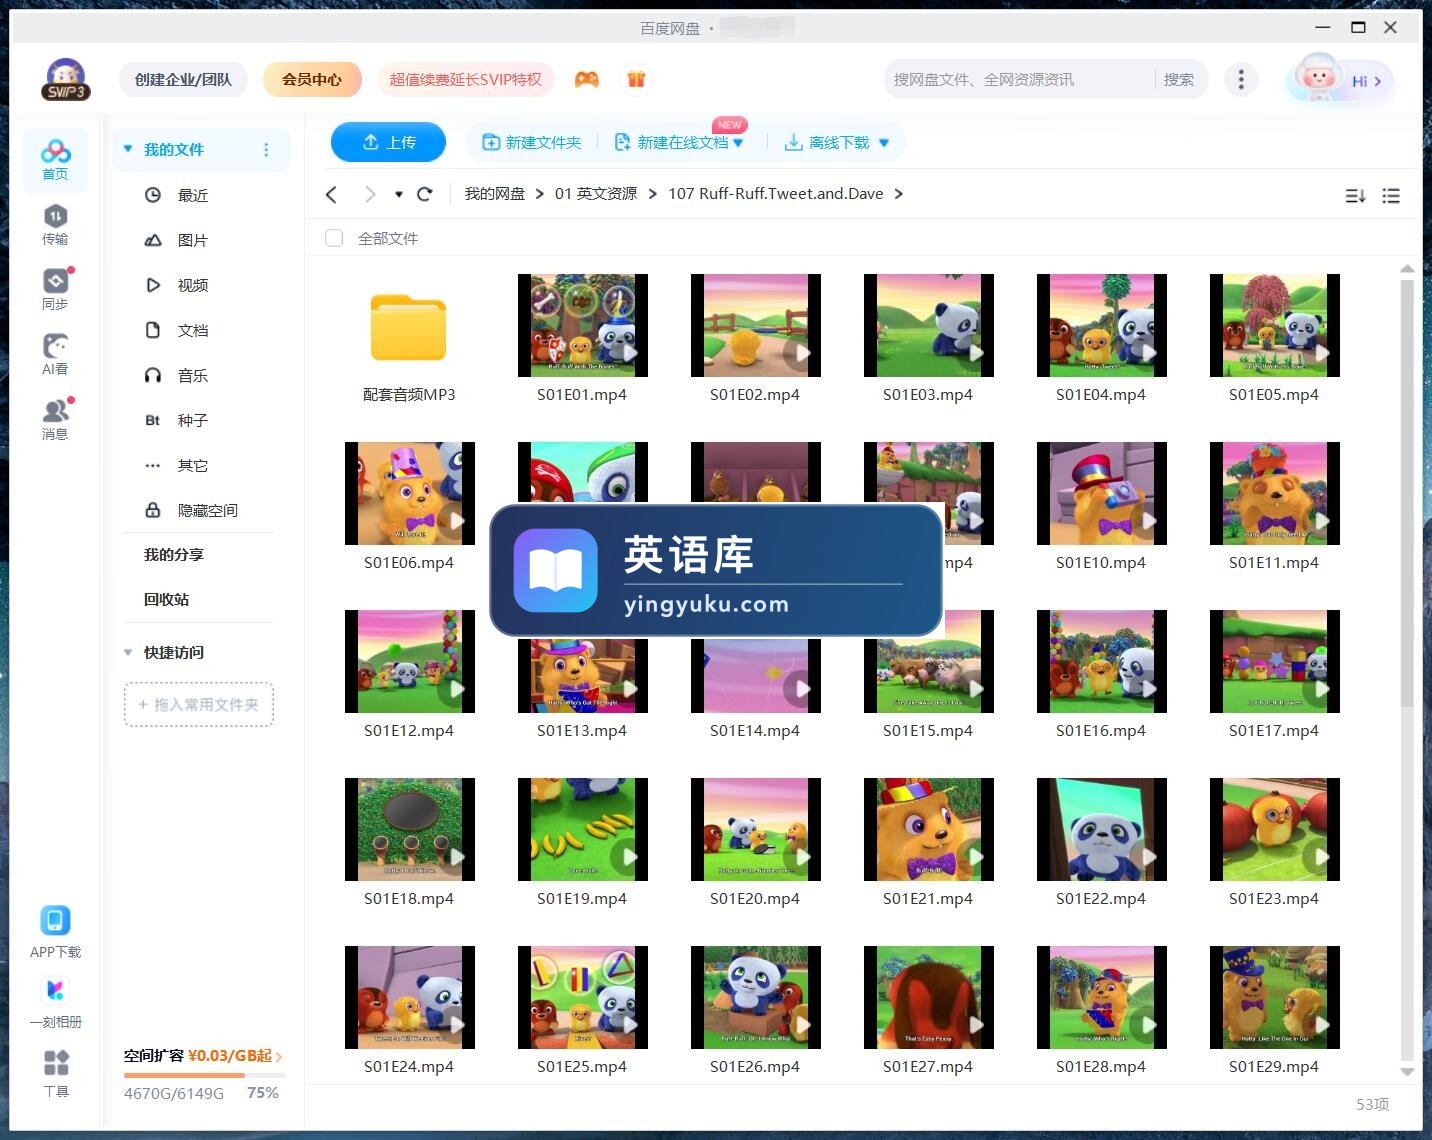
Task: Click 创建企业/团队 button
Action: tap(183, 79)
